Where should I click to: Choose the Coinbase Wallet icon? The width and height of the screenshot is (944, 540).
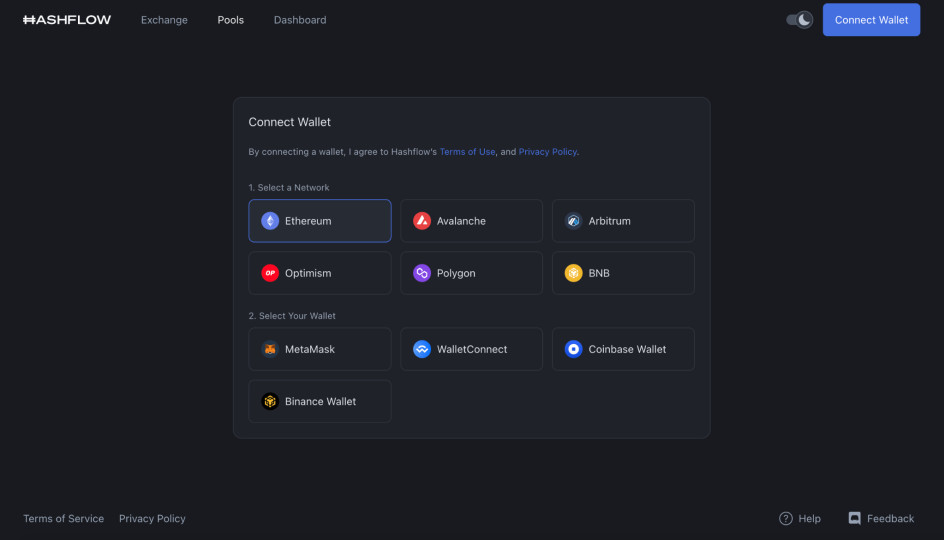click(x=573, y=349)
